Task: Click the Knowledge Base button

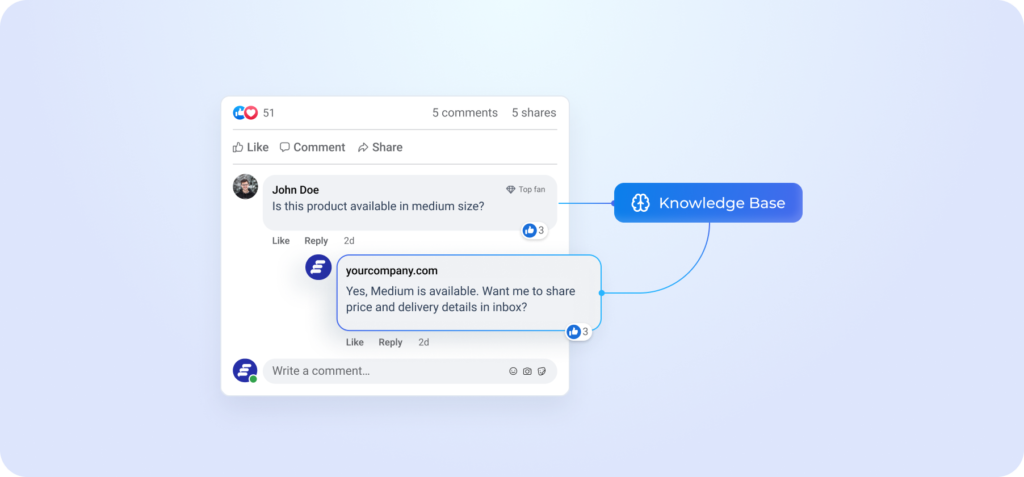Action: click(708, 203)
